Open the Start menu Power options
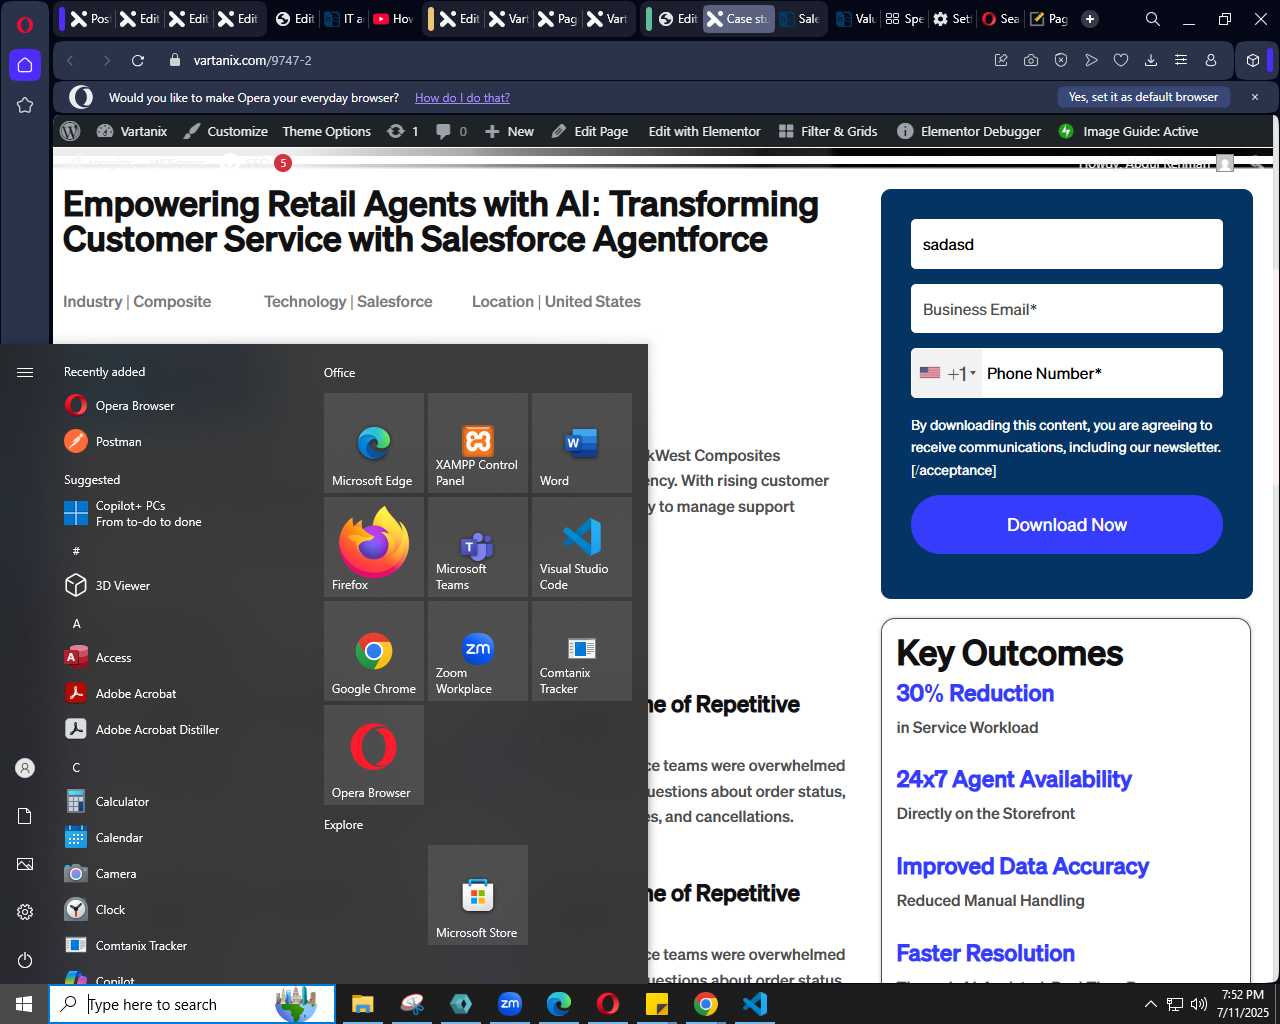 click(25, 960)
